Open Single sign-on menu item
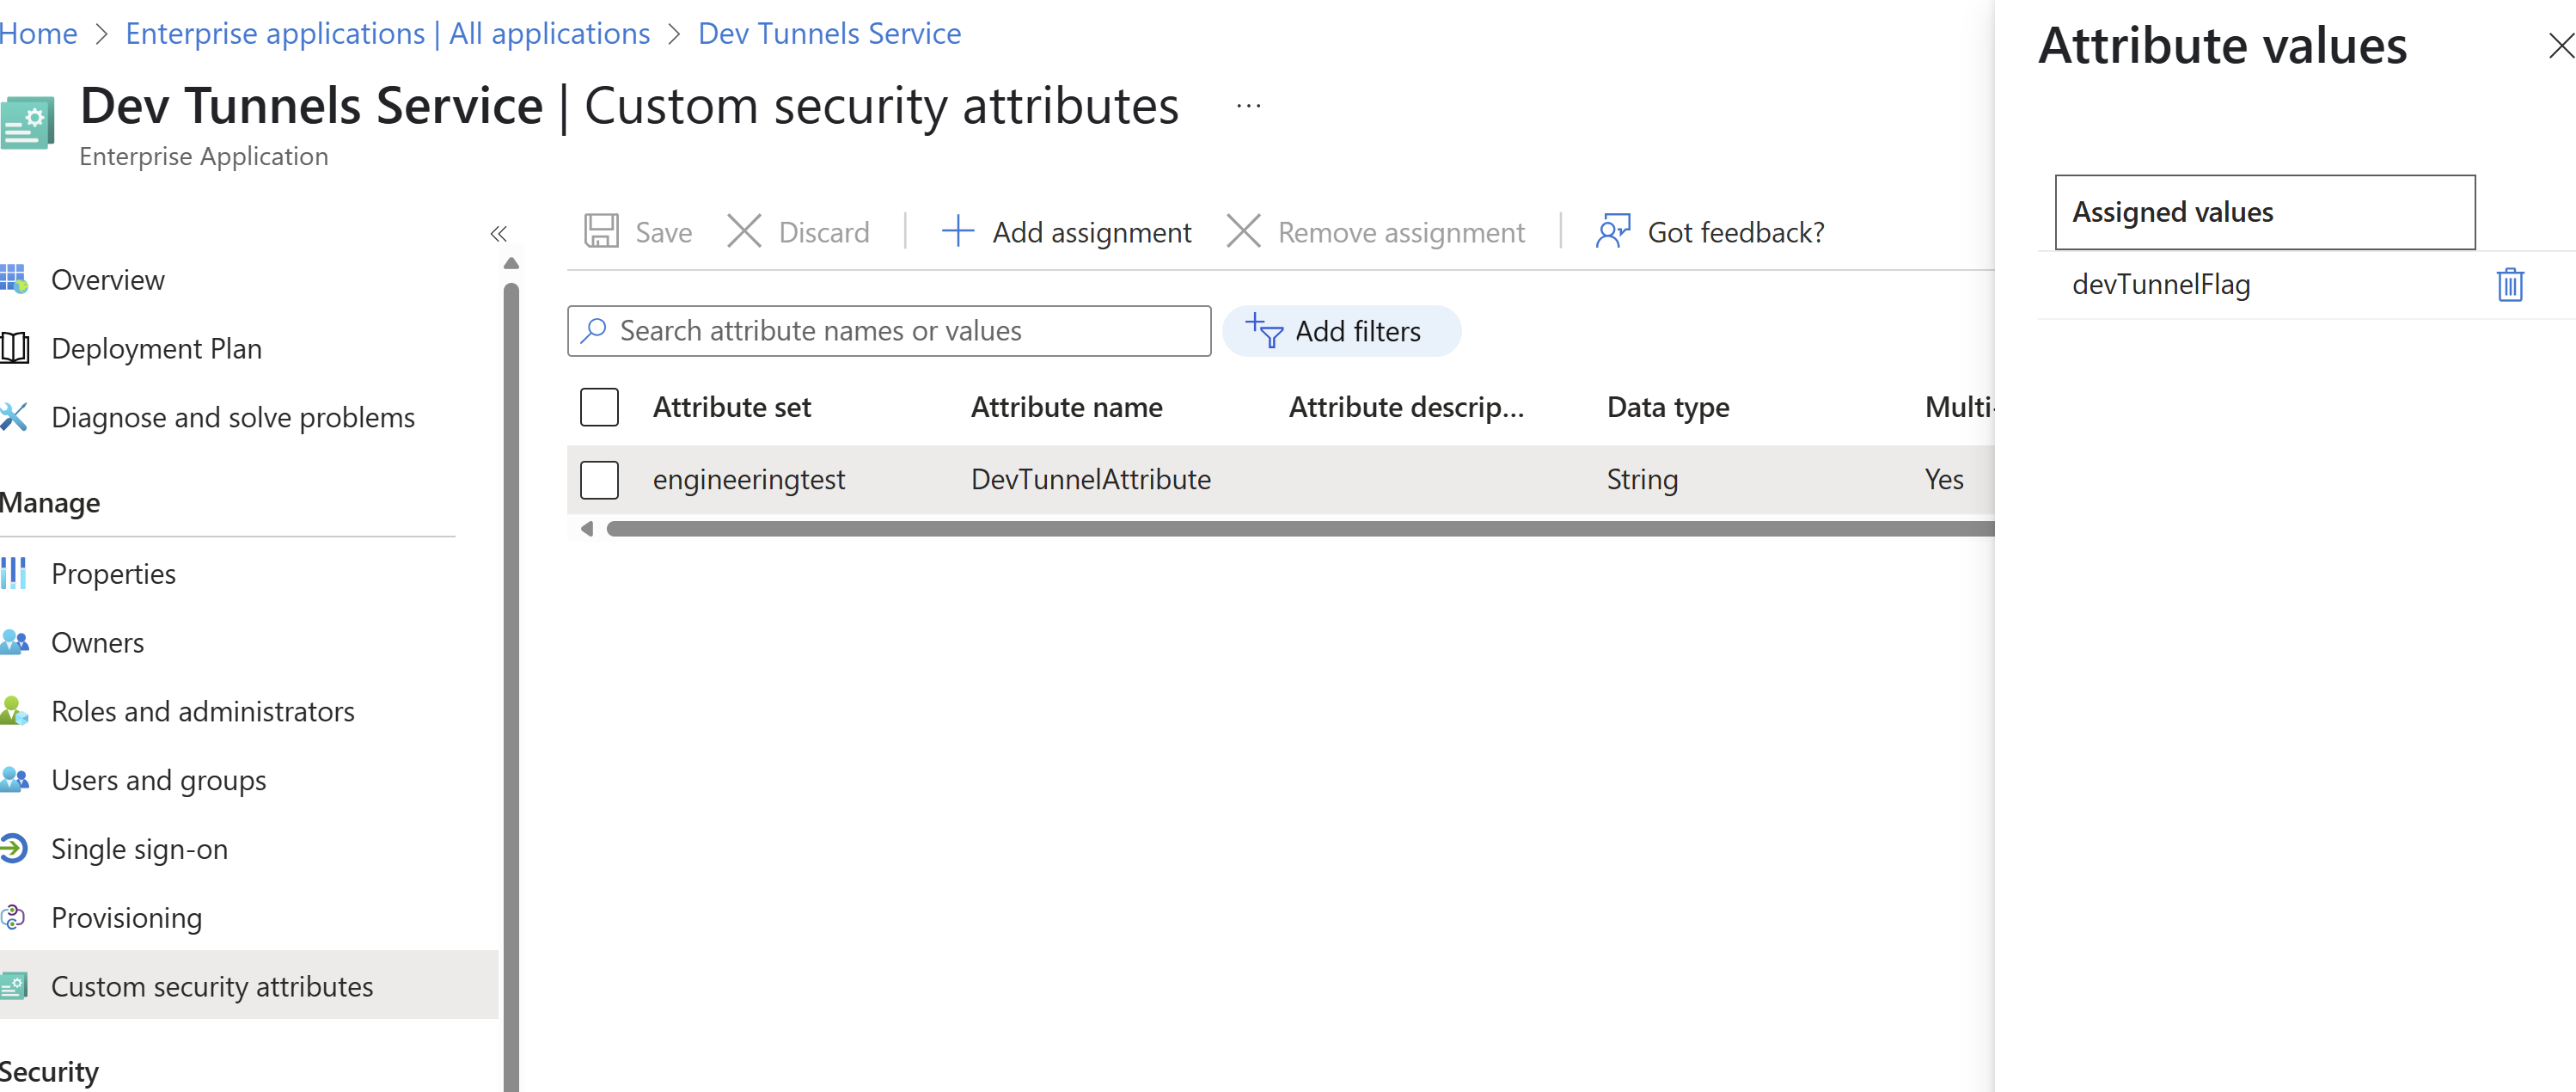Viewport: 2576px width, 1092px height. [139, 849]
